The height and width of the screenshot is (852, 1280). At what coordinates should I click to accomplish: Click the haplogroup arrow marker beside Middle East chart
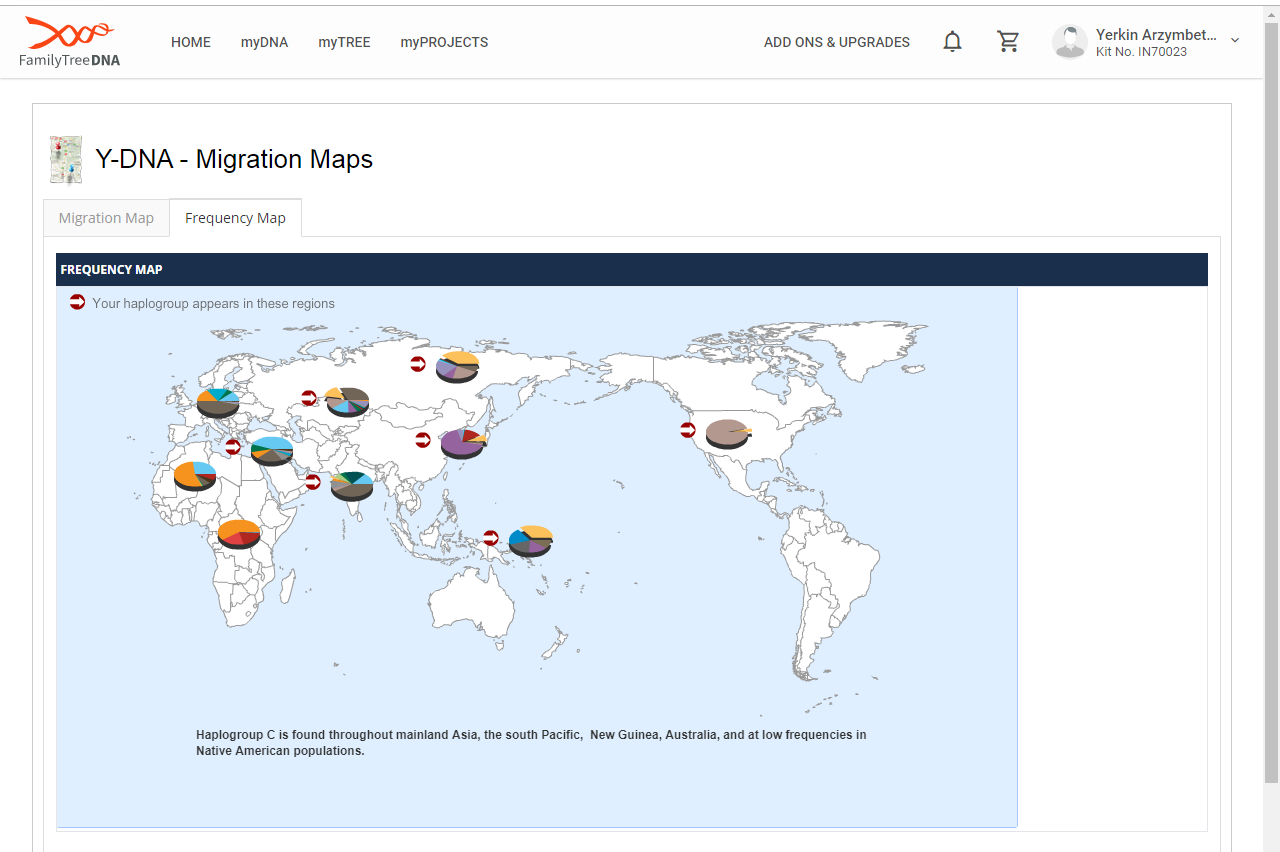(x=233, y=447)
